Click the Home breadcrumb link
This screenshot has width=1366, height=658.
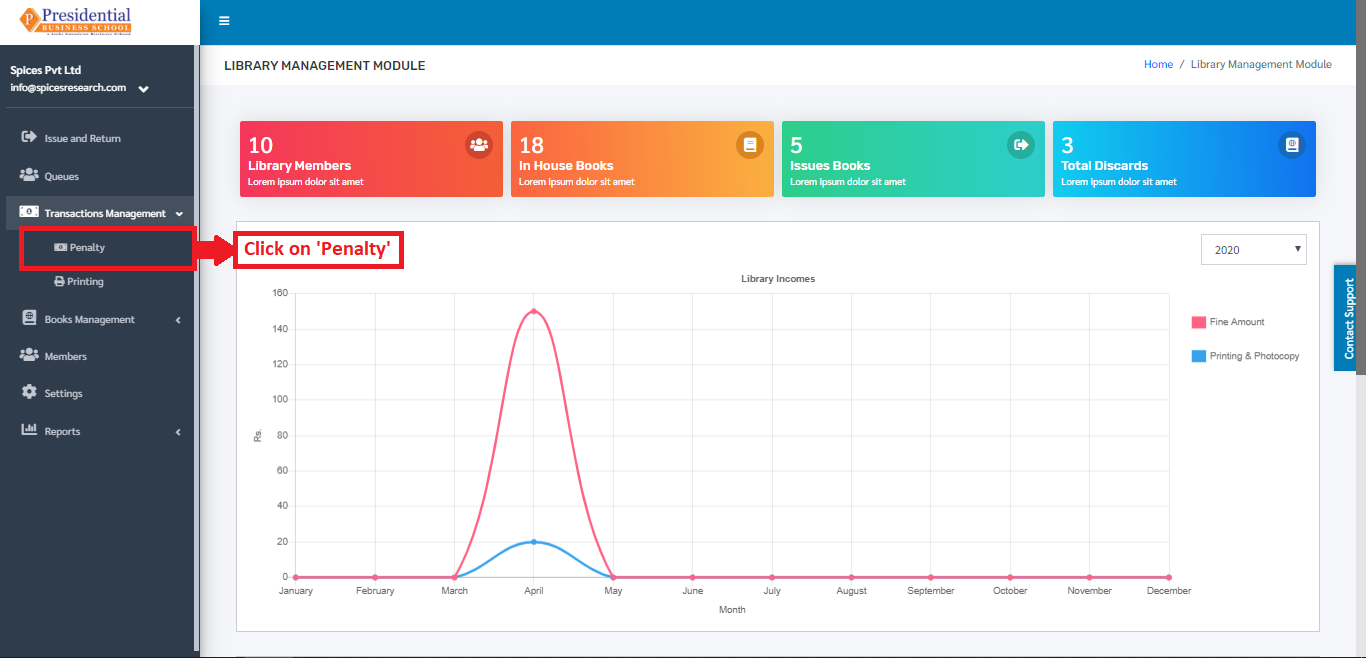pyautogui.click(x=1158, y=64)
